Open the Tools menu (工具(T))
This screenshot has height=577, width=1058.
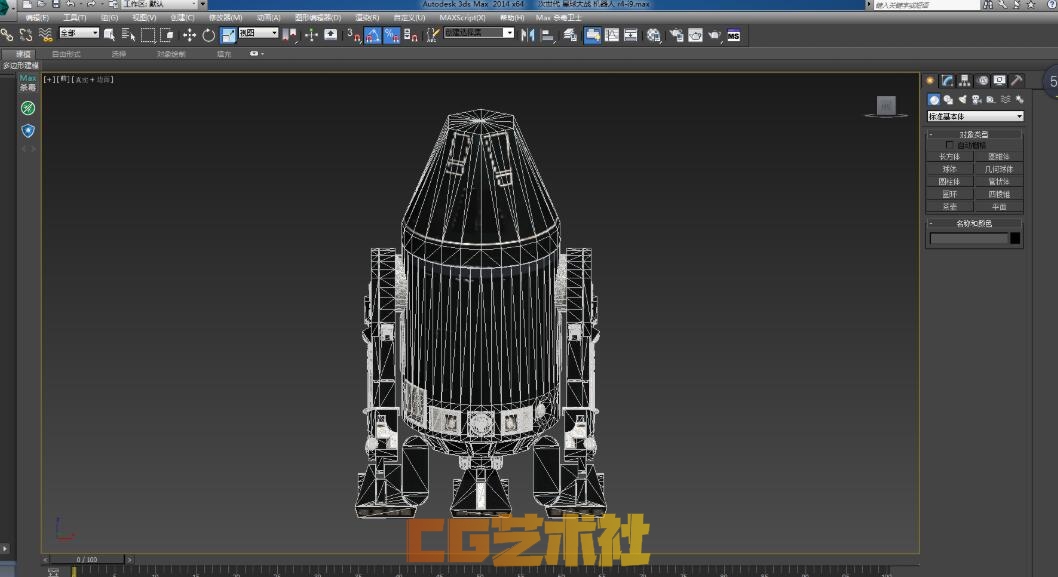pos(74,18)
